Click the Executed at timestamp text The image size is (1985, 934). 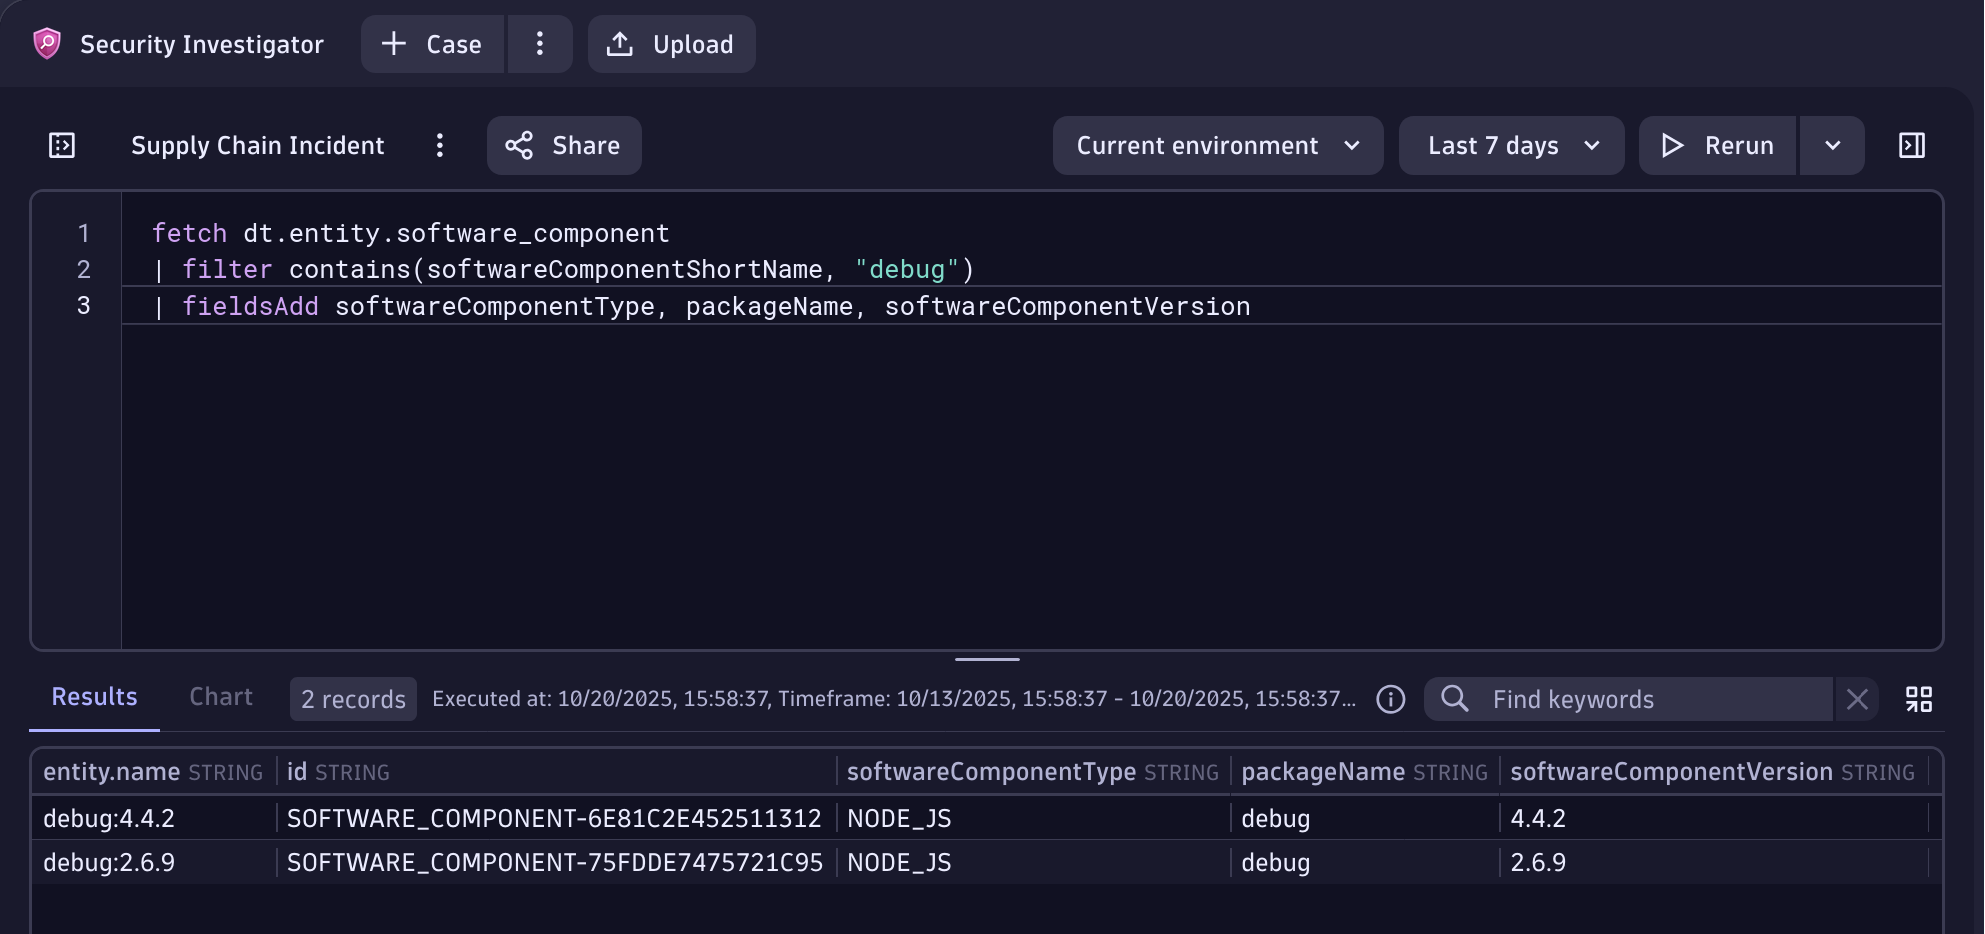(x=894, y=699)
